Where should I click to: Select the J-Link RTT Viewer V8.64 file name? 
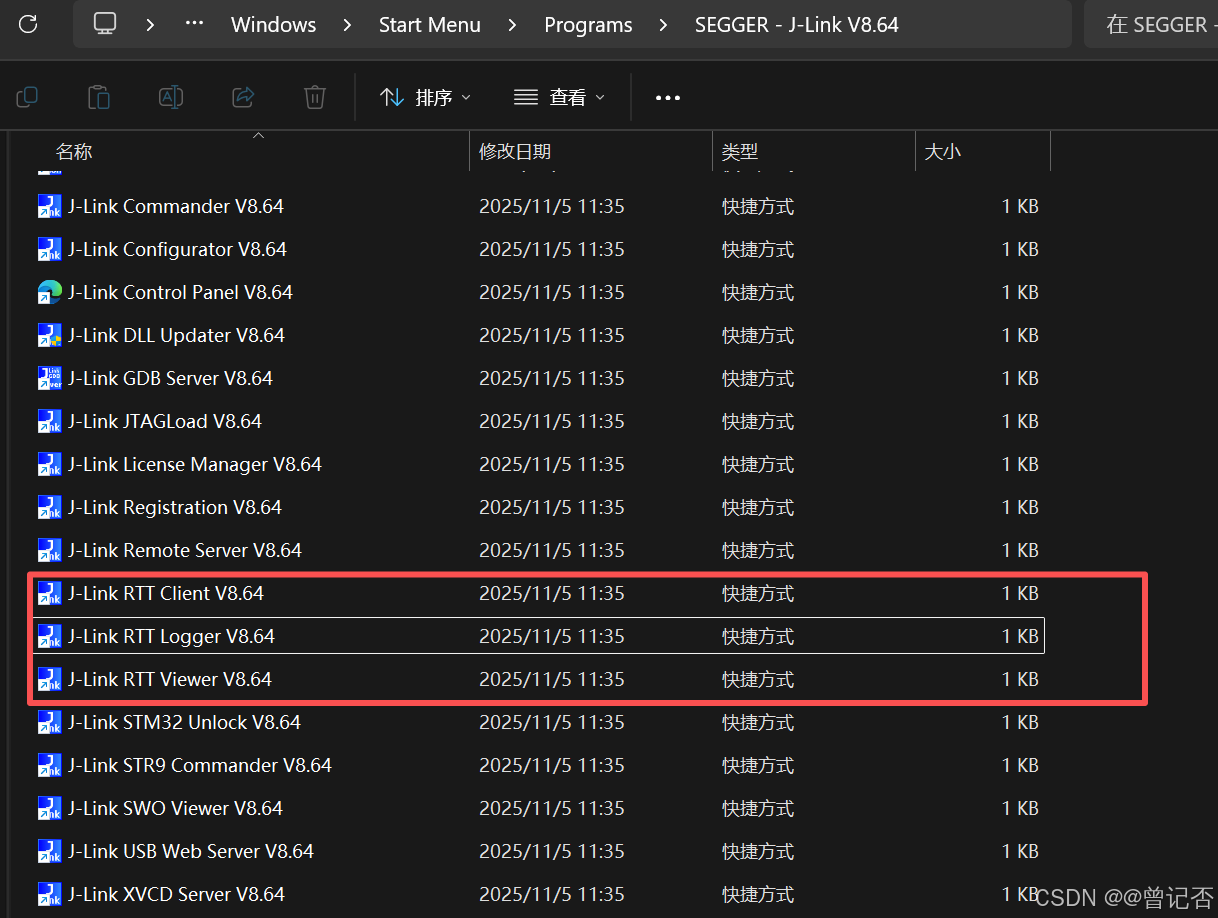pyautogui.click(x=170, y=680)
